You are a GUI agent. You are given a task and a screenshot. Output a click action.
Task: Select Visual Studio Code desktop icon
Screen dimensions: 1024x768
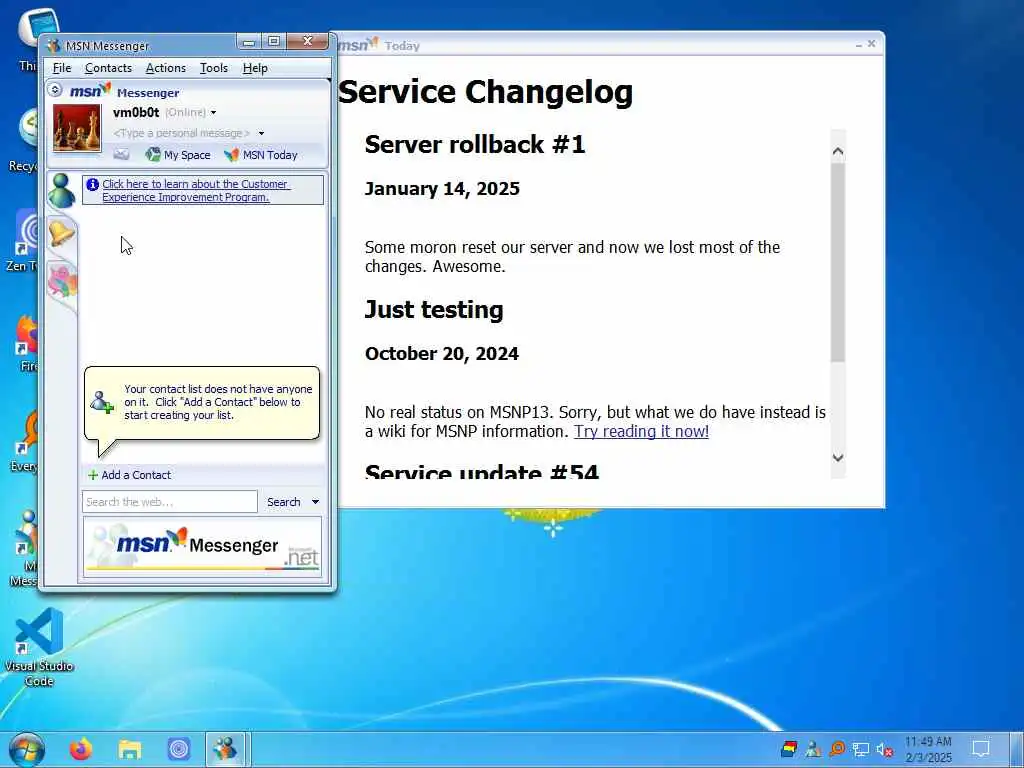click(39, 647)
